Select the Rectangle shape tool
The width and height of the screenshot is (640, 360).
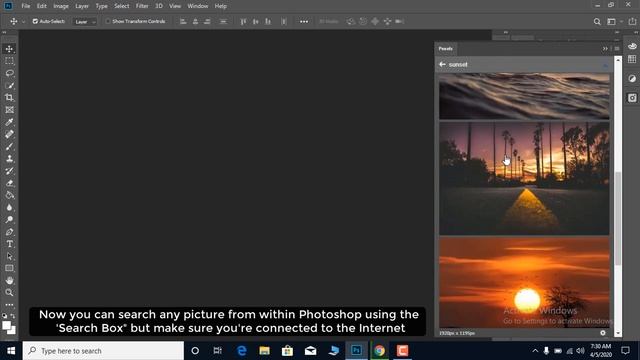(x=9, y=268)
